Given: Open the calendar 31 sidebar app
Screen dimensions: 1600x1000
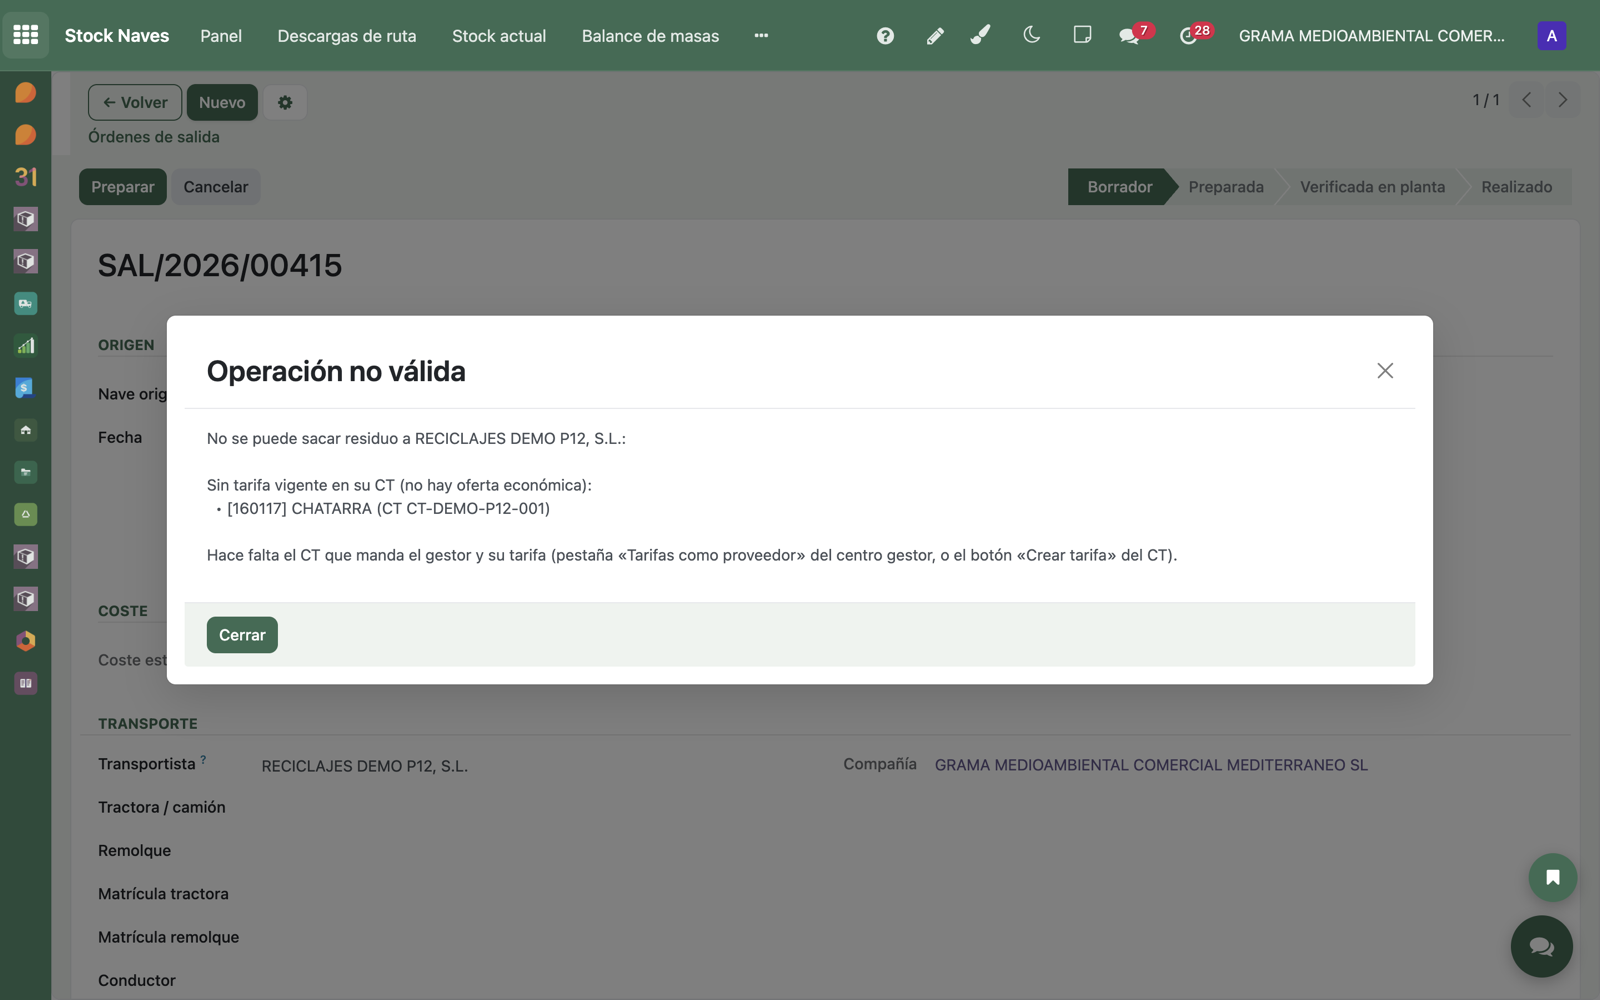Looking at the screenshot, I should [x=26, y=177].
